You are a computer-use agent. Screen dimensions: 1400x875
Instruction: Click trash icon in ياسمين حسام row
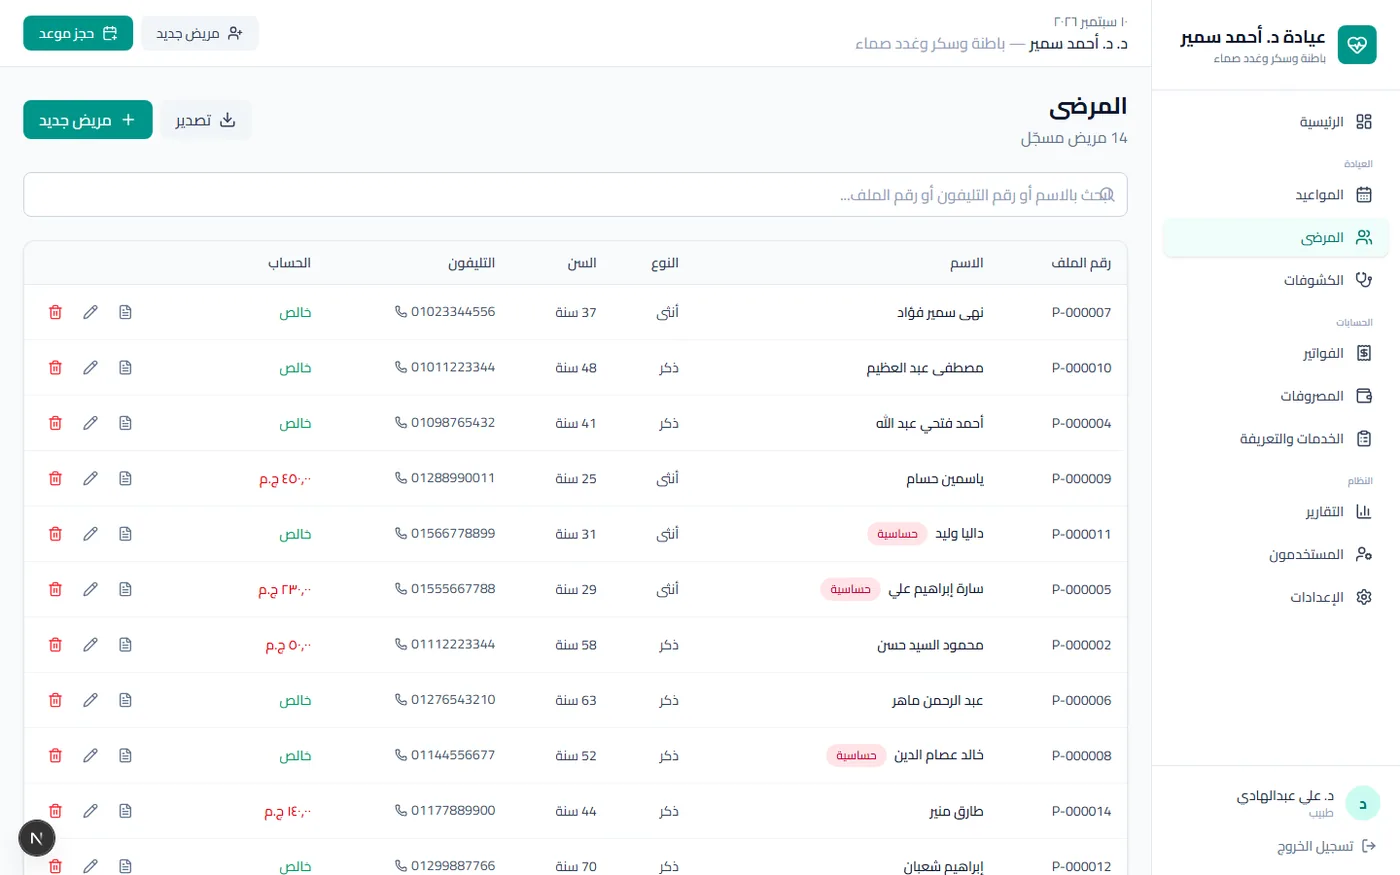coord(55,478)
